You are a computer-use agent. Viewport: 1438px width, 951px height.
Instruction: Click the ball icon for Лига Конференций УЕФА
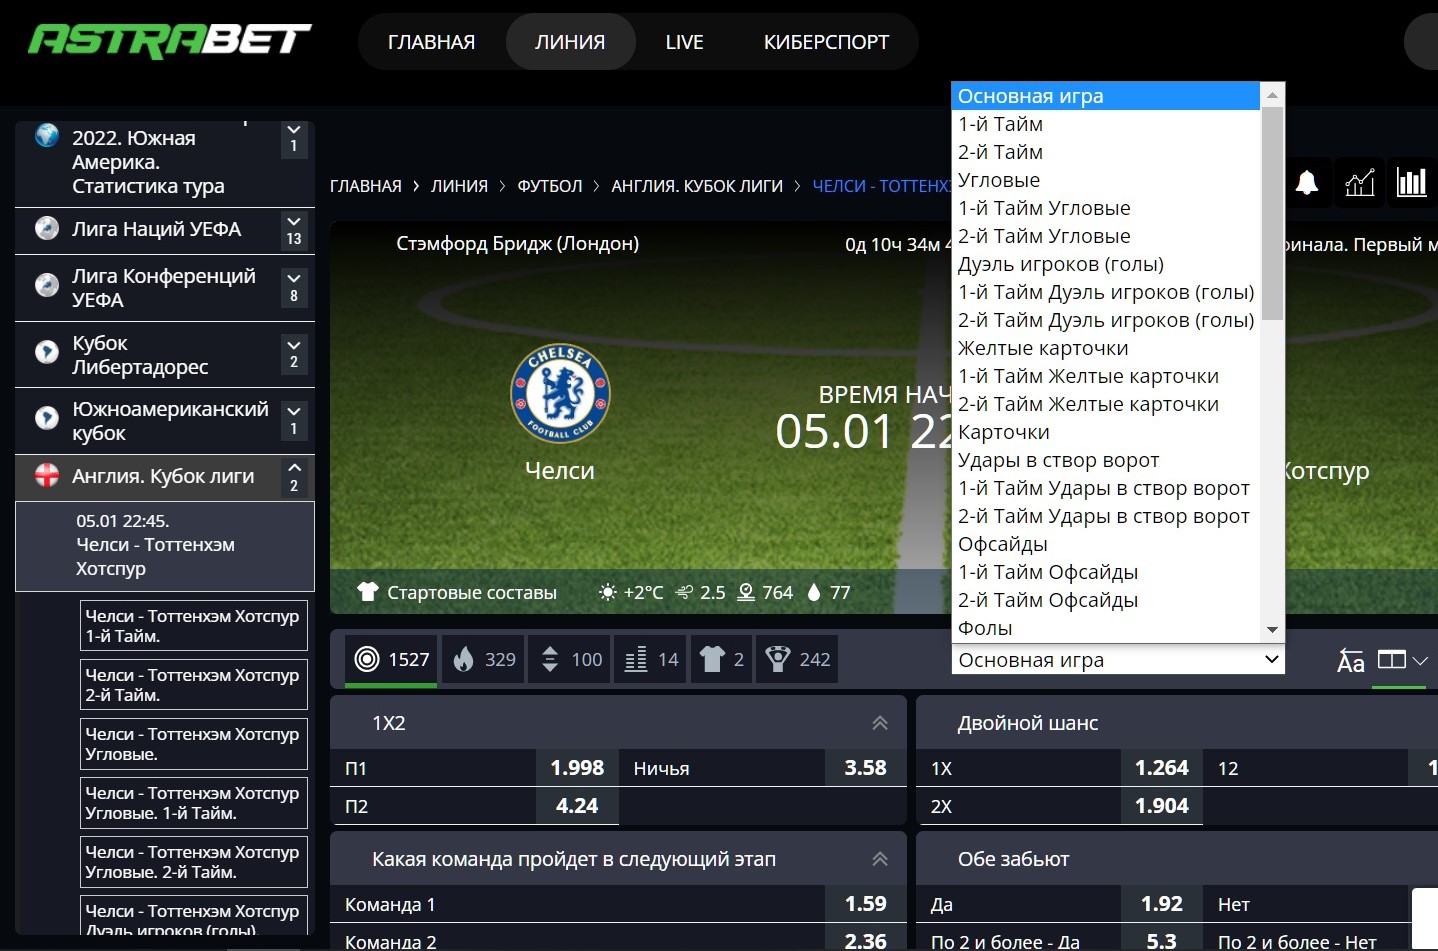[47, 286]
